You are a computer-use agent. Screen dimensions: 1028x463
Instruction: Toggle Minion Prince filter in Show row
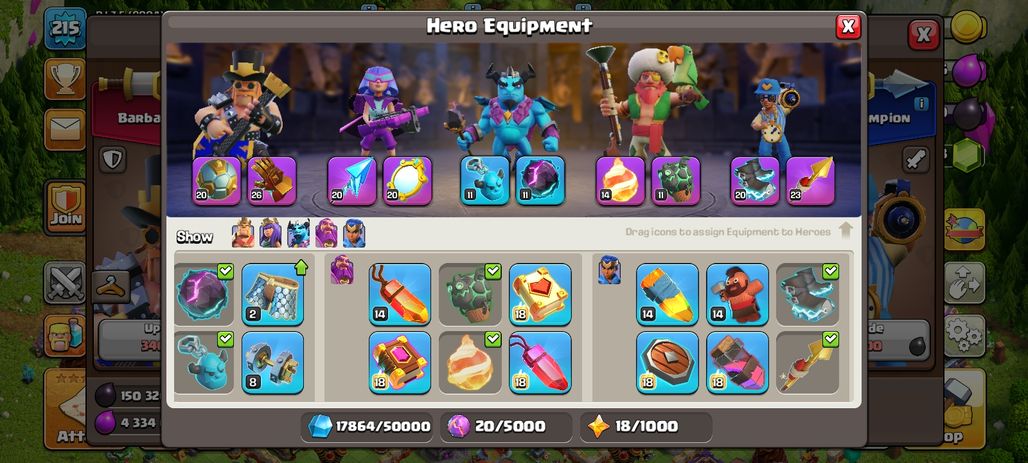(298, 233)
